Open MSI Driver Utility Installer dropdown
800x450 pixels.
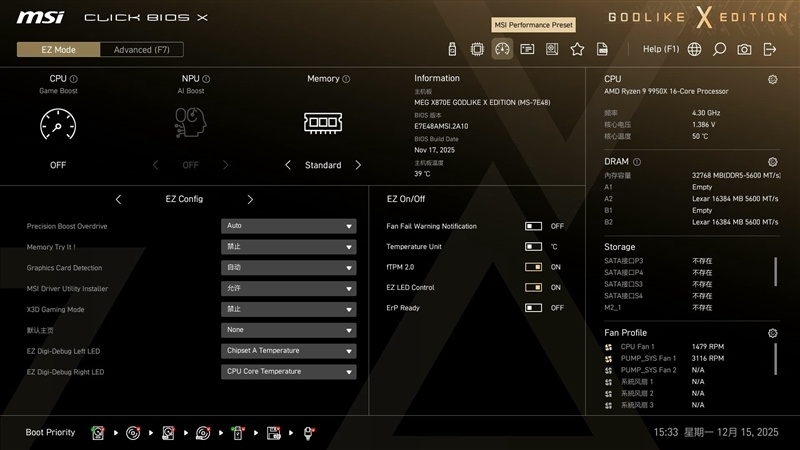coord(289,289)
